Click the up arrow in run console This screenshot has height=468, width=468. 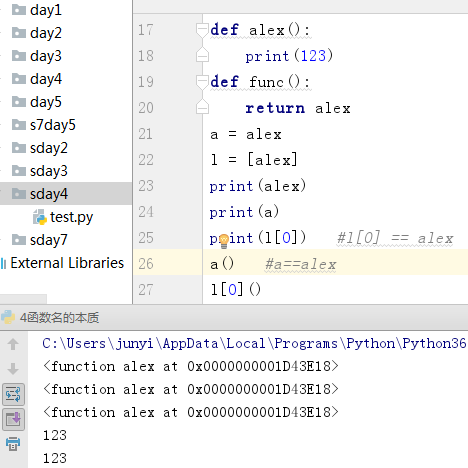tap(13, 344)
